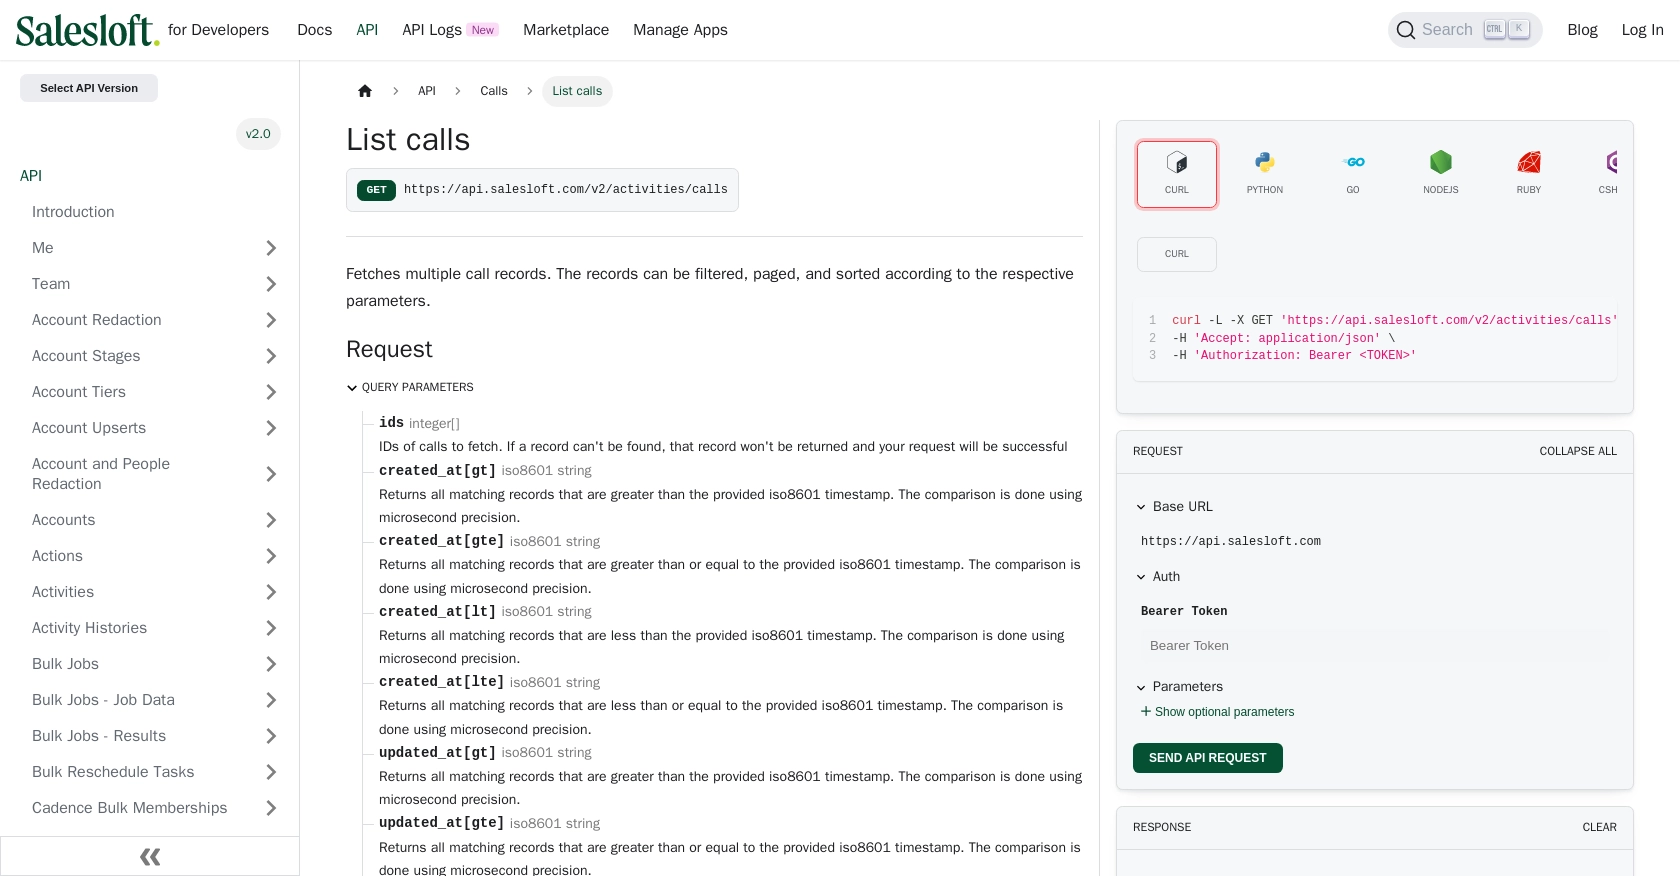
Task: Click the 'updated_at[gte]' parameter name
Action: click(x=441, y=823)
